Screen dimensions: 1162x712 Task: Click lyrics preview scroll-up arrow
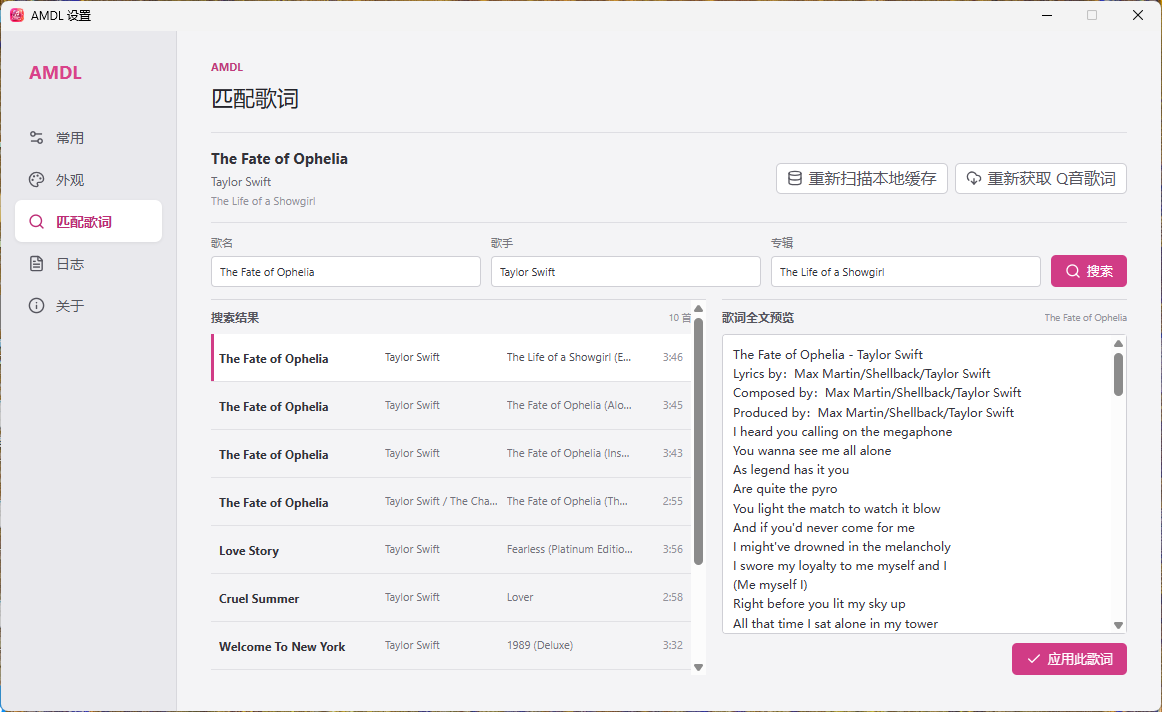1118,344
